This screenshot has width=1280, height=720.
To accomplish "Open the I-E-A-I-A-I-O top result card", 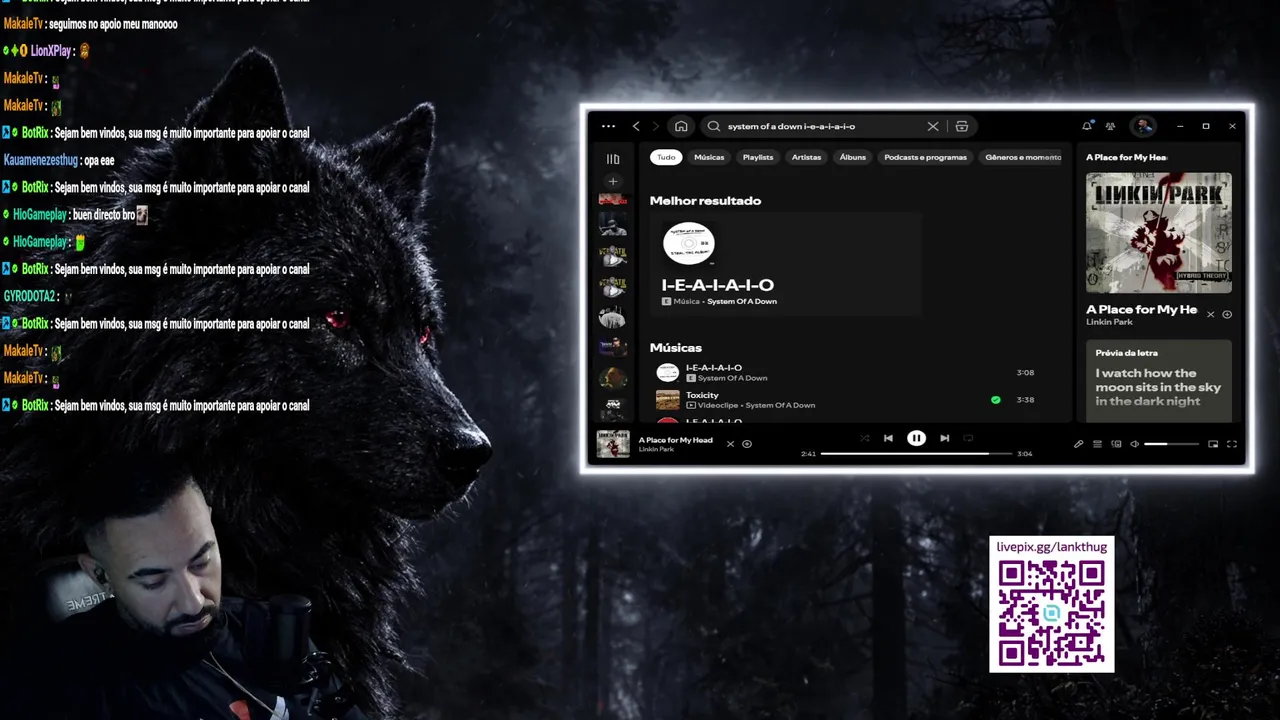I will point(785,265).
